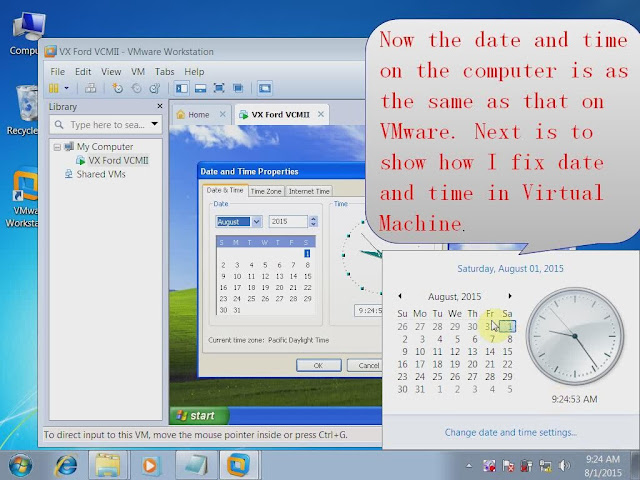
Task: Toggle the thumbnail bar toolbar icon
Action: 200,88
